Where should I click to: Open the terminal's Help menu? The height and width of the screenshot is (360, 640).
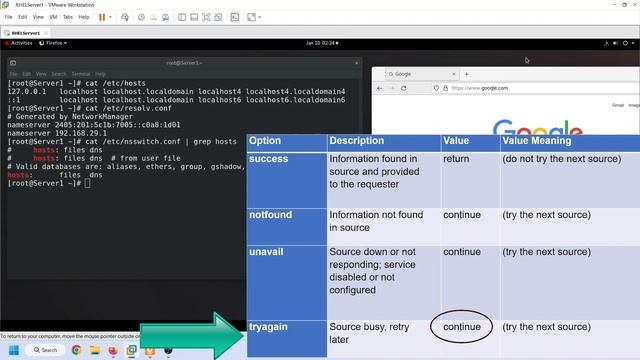coord(100,74)
